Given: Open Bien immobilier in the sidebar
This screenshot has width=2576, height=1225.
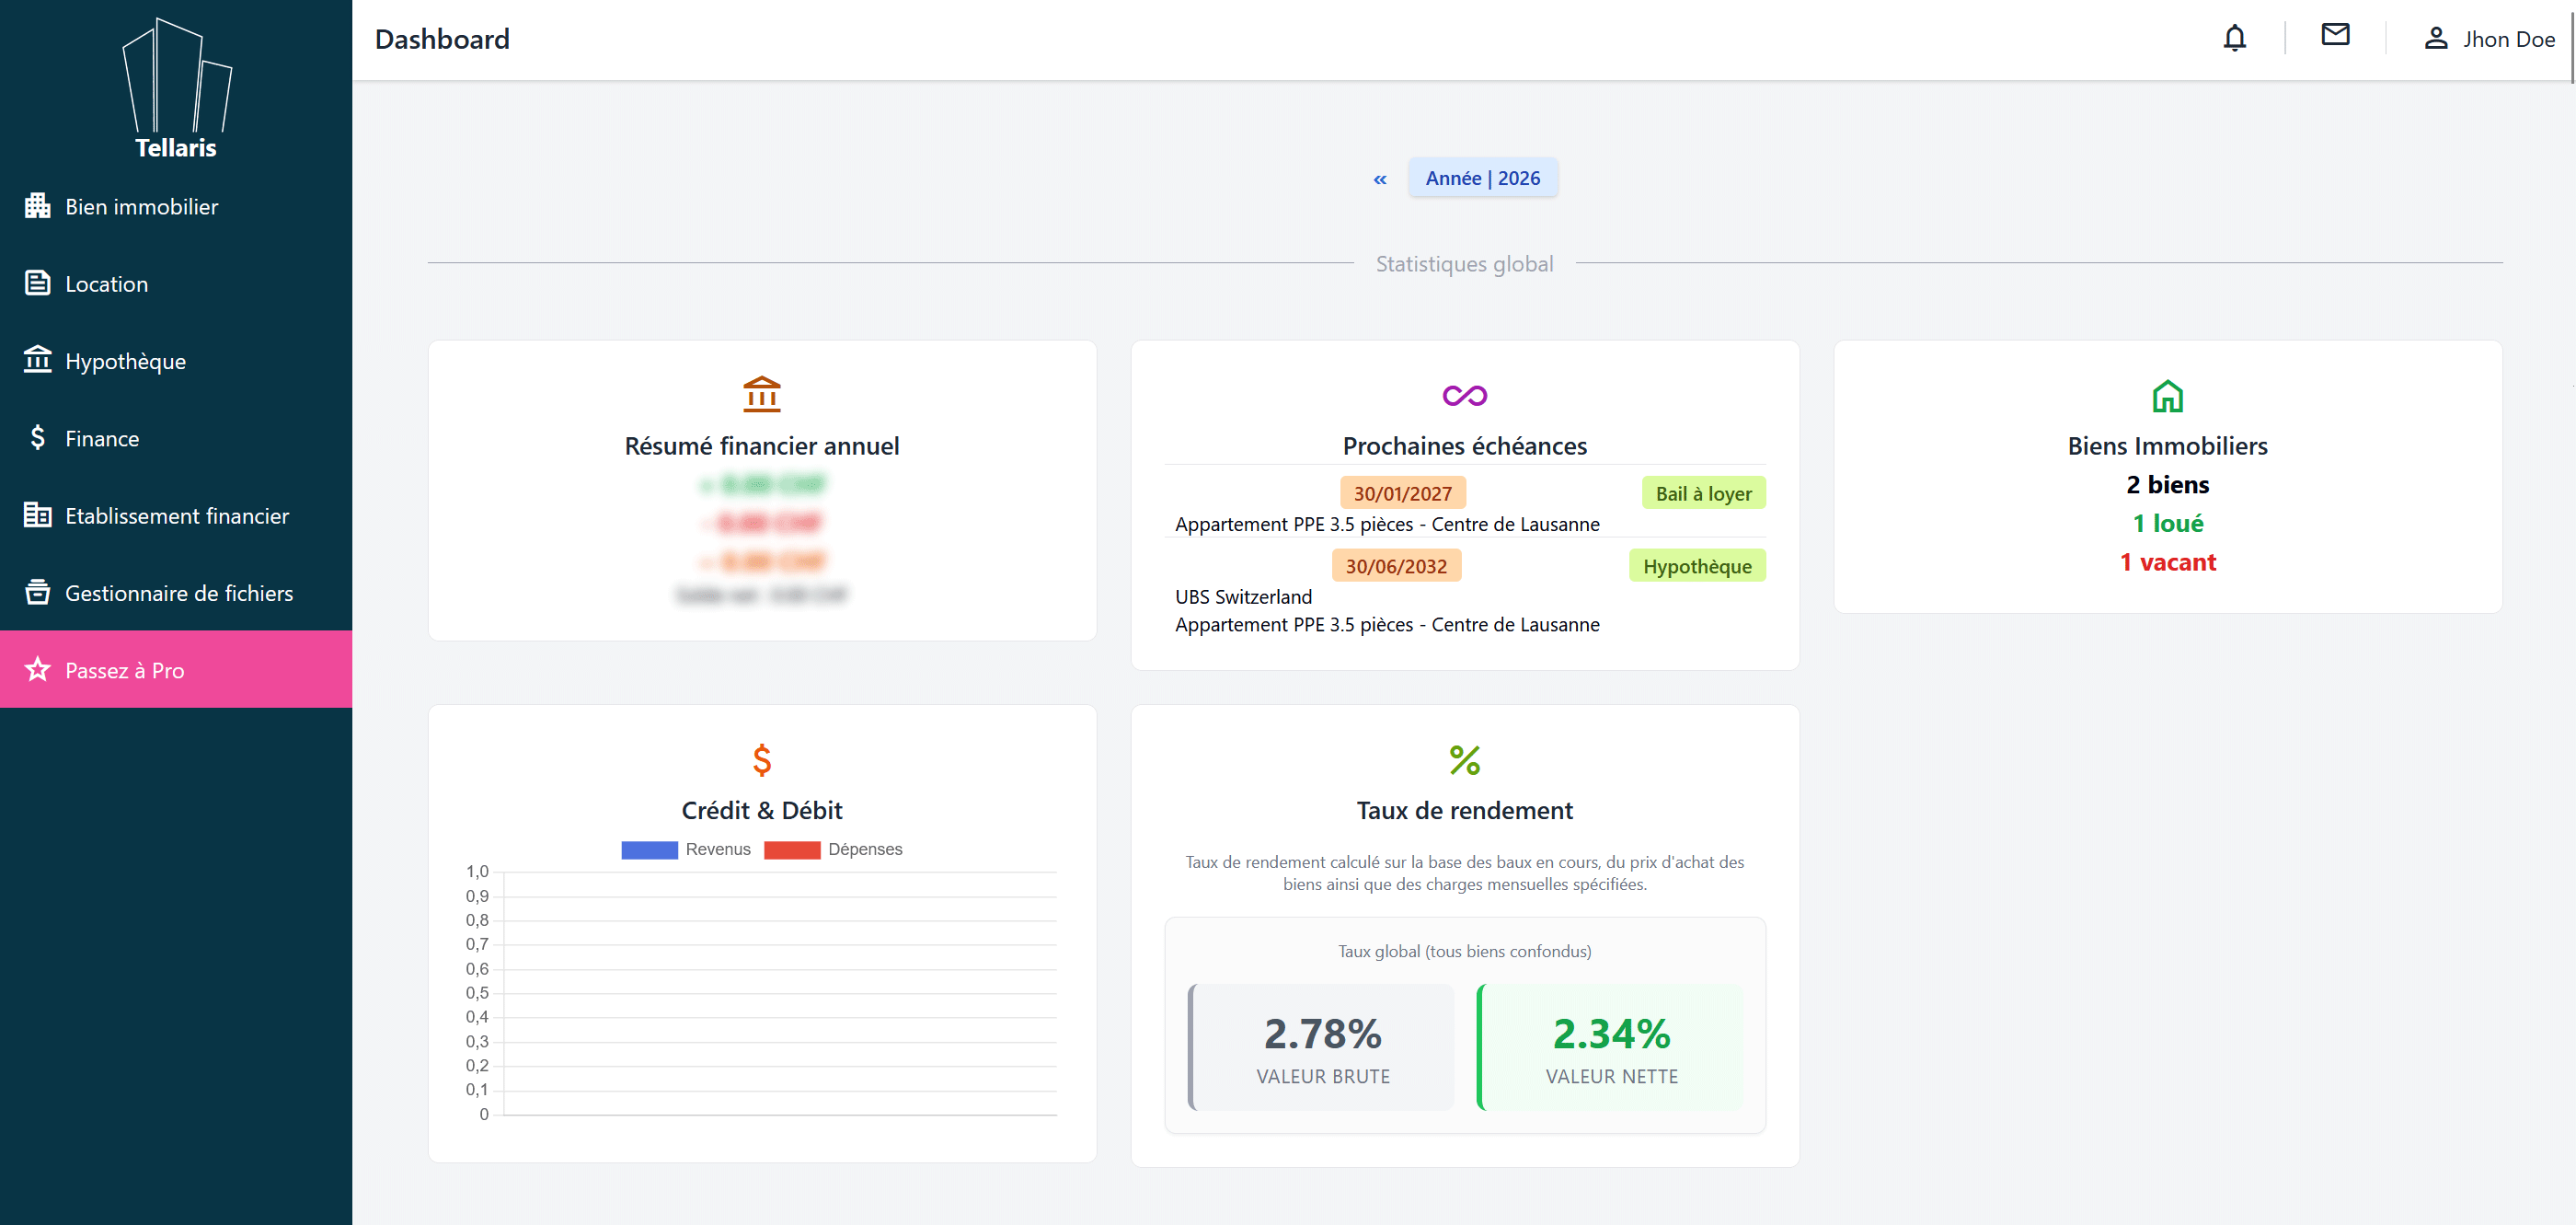Looking at the screenshot, I should tap(141, 207).
